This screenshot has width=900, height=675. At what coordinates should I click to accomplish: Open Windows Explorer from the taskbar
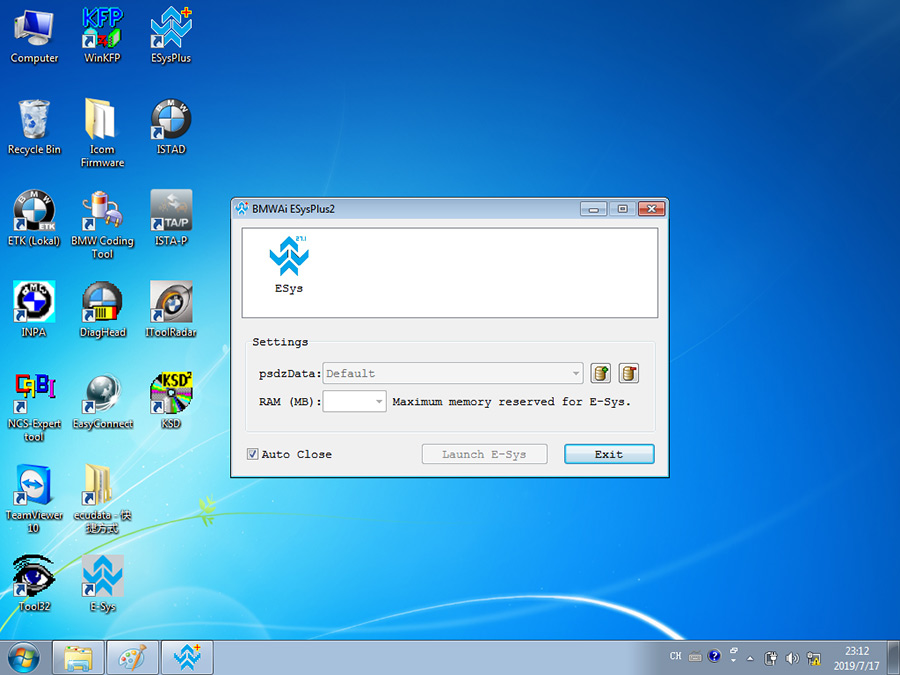pos(78,658)
